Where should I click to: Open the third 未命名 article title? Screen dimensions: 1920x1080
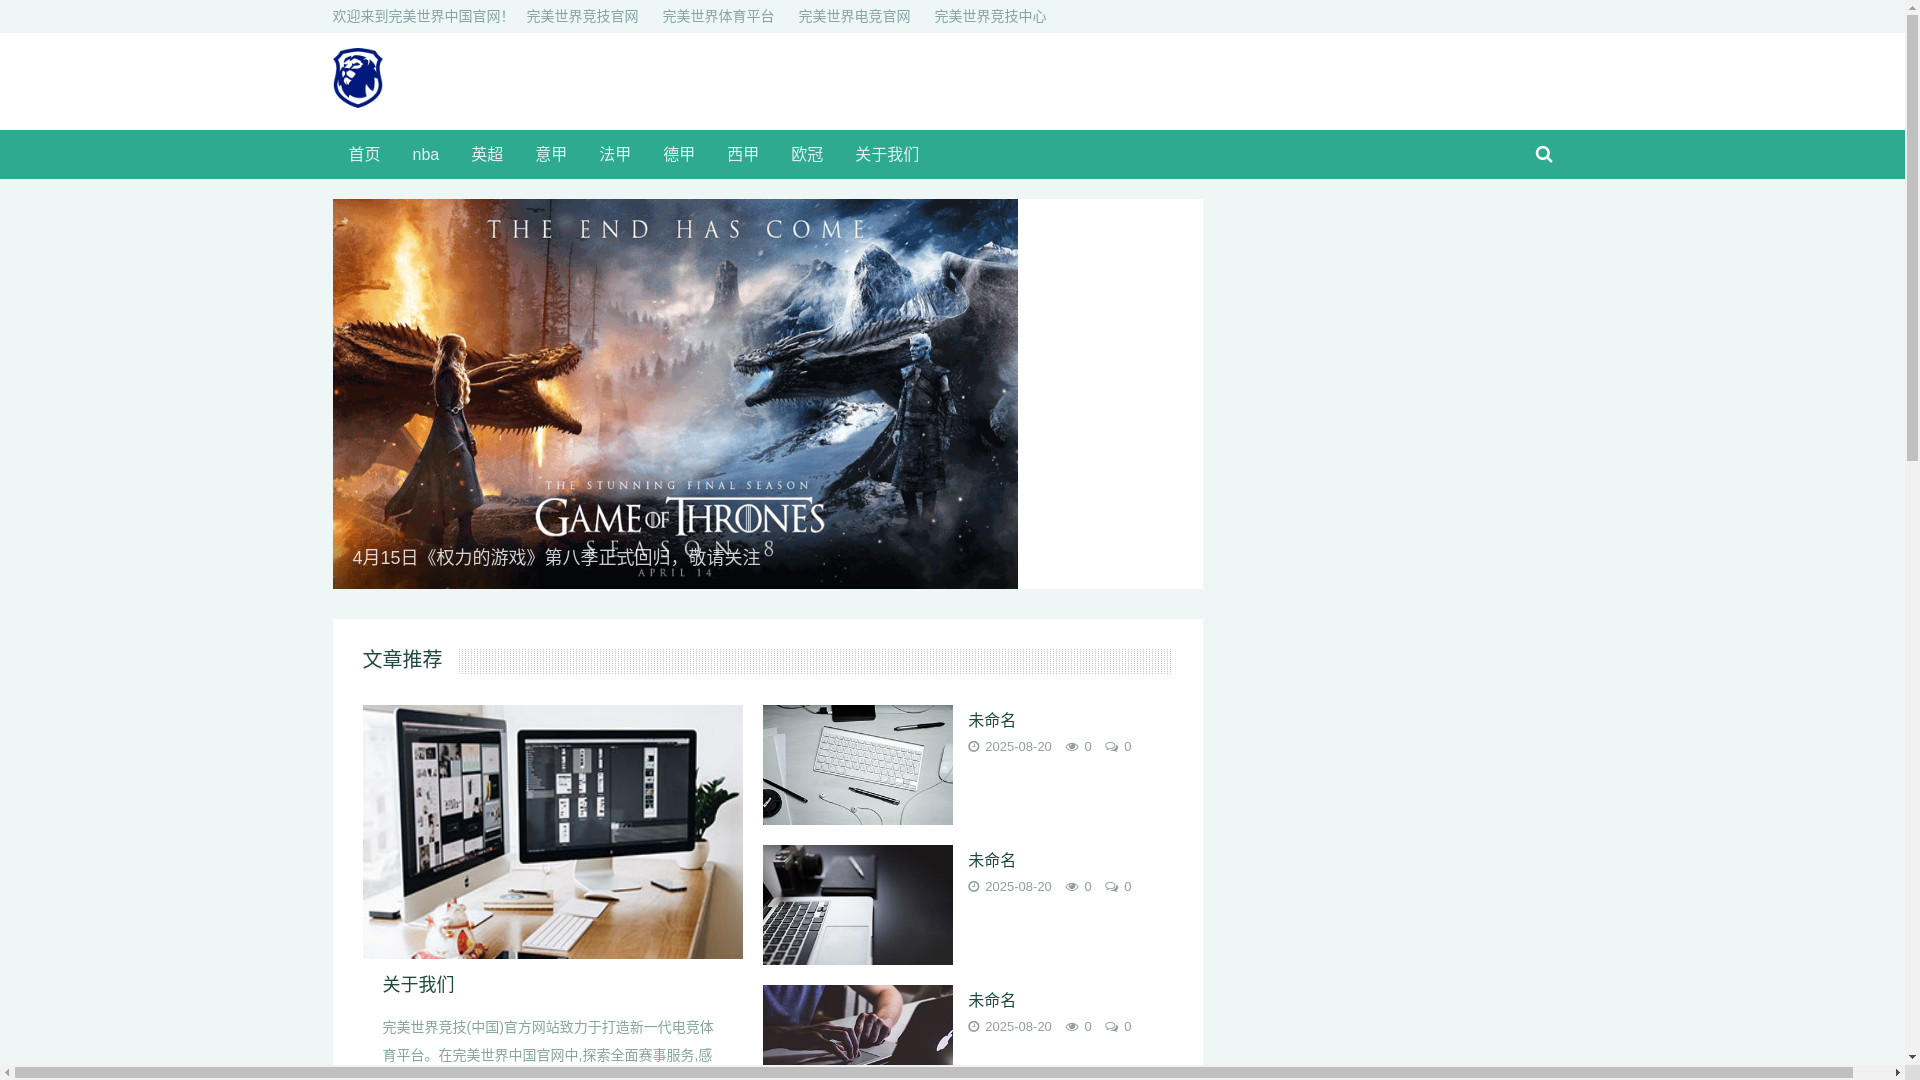click(x=992, y=1000)
